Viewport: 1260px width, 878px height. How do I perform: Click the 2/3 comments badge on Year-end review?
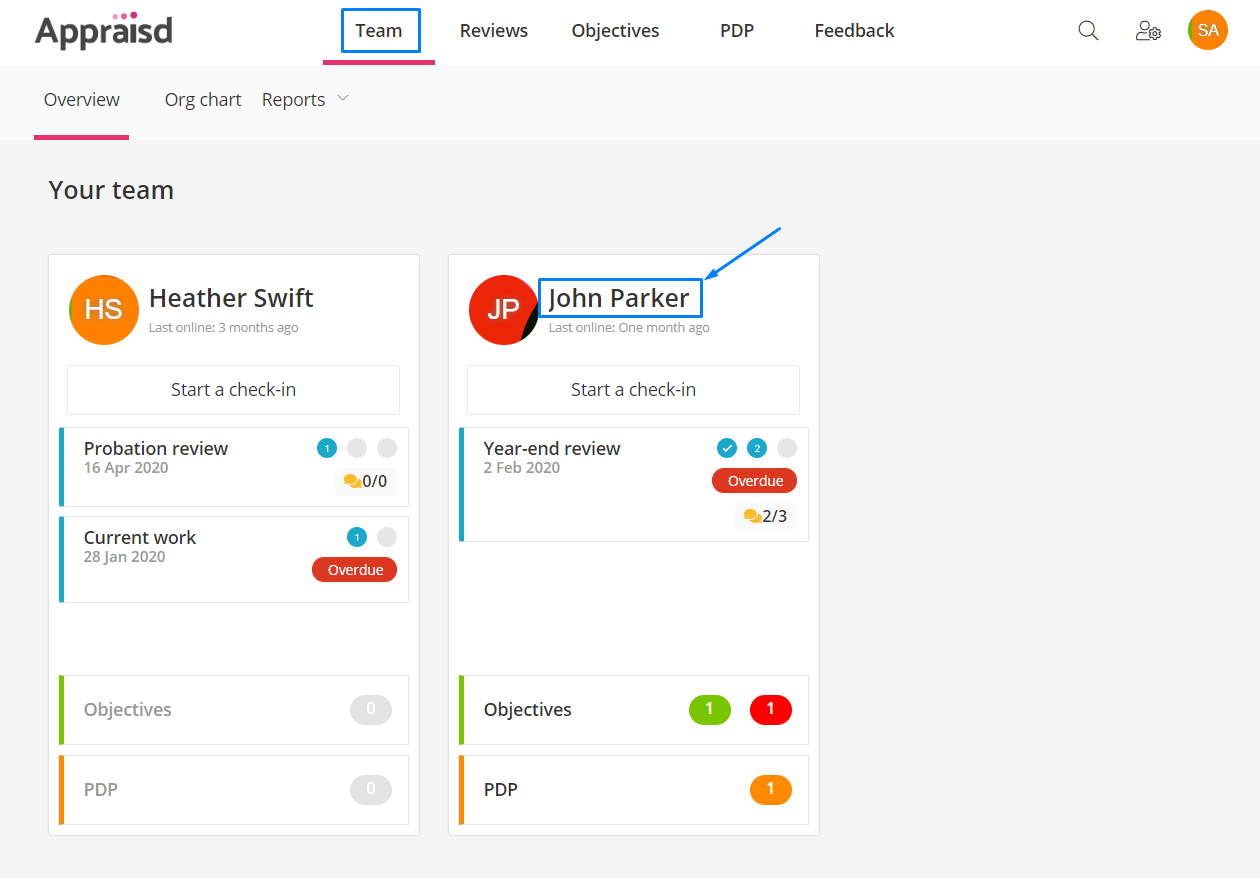coord(765,516)
